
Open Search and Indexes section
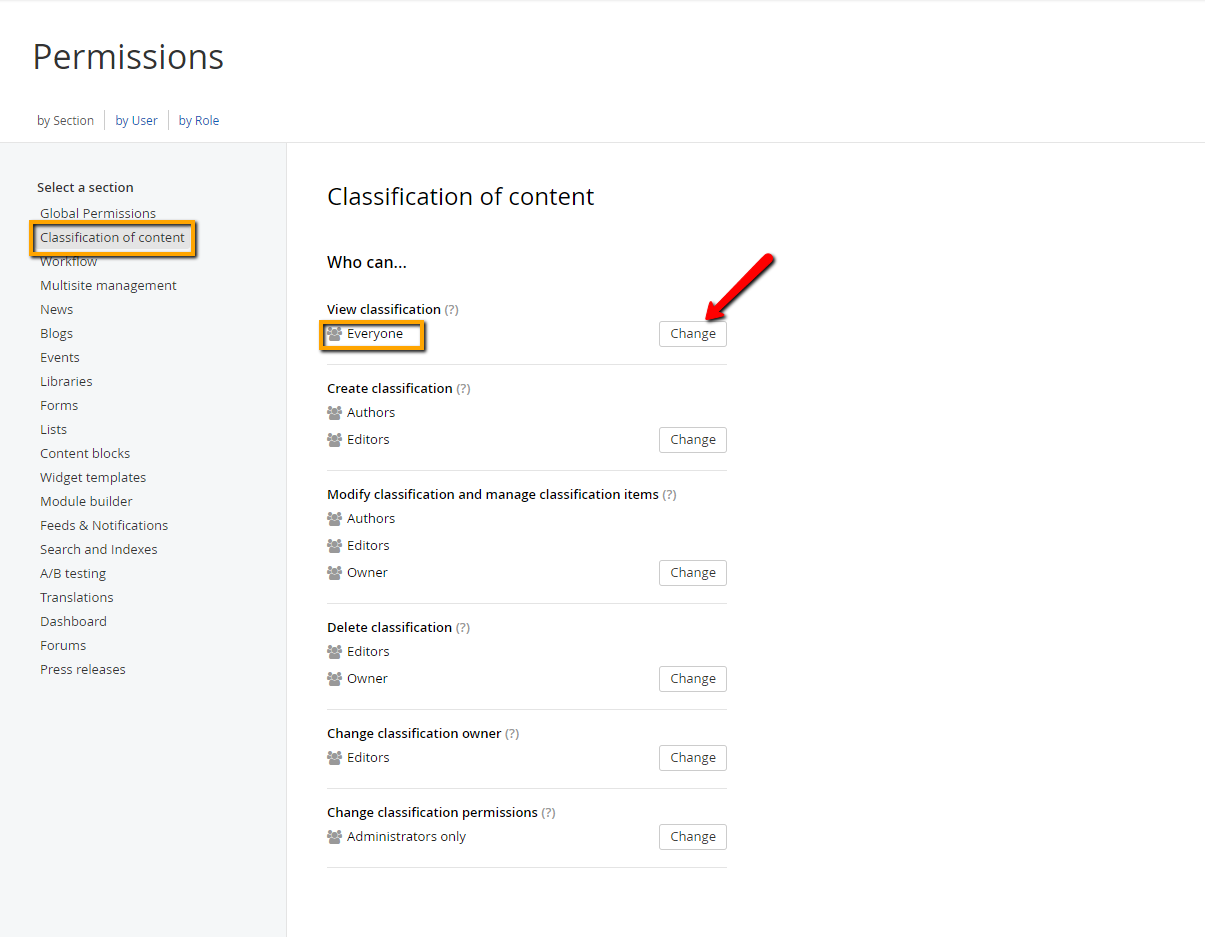[x=99, y=550]
